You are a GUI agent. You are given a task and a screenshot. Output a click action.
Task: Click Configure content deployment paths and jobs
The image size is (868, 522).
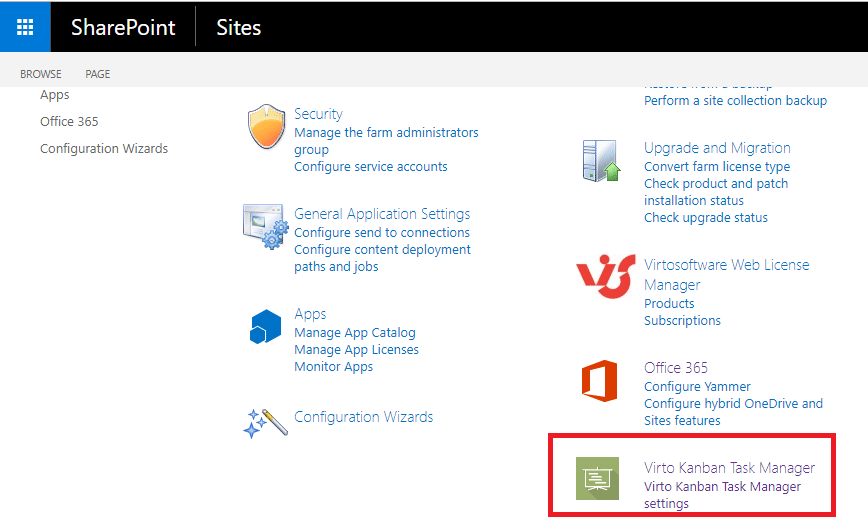pyautogui.click(x=383, y=258)
